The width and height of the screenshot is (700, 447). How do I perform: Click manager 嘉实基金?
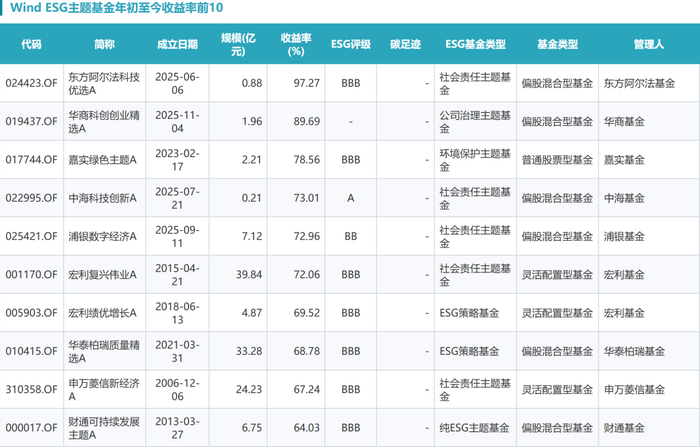(624, 160)
